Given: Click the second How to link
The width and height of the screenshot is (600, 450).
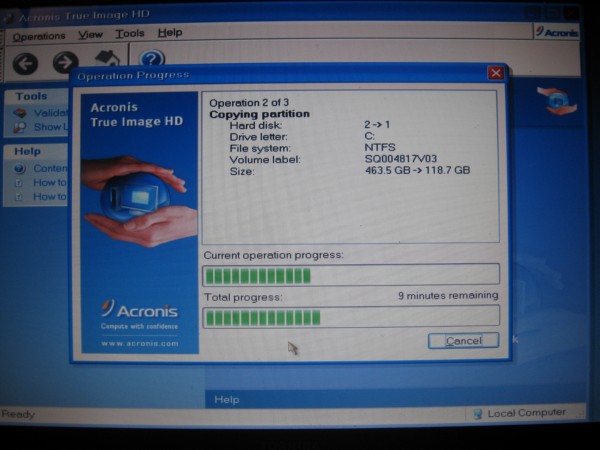Looking at the screenshot, I should point(50,197).
